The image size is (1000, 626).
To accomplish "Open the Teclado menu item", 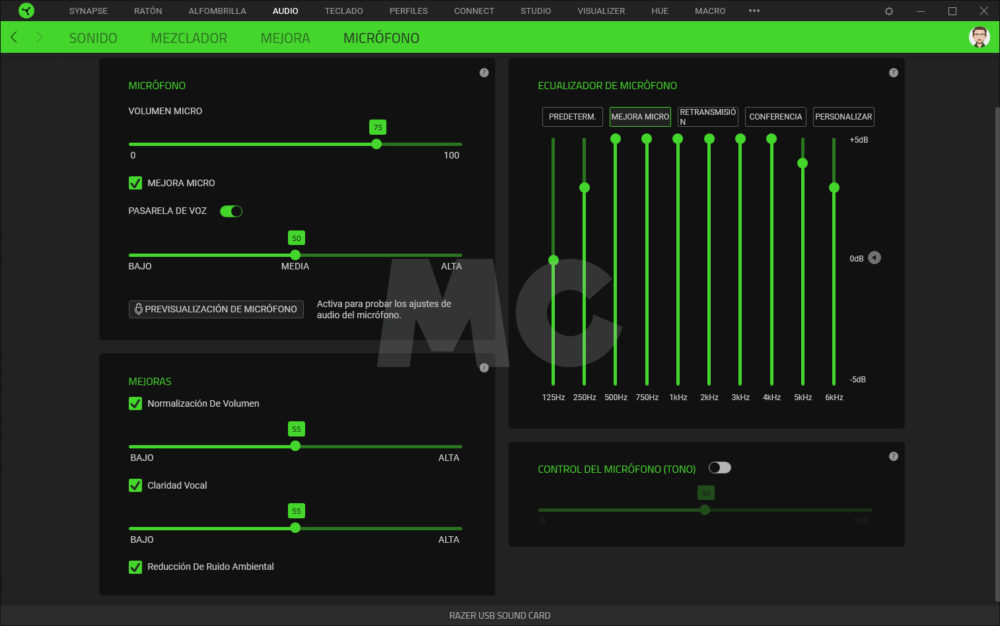I will point(343,11).
